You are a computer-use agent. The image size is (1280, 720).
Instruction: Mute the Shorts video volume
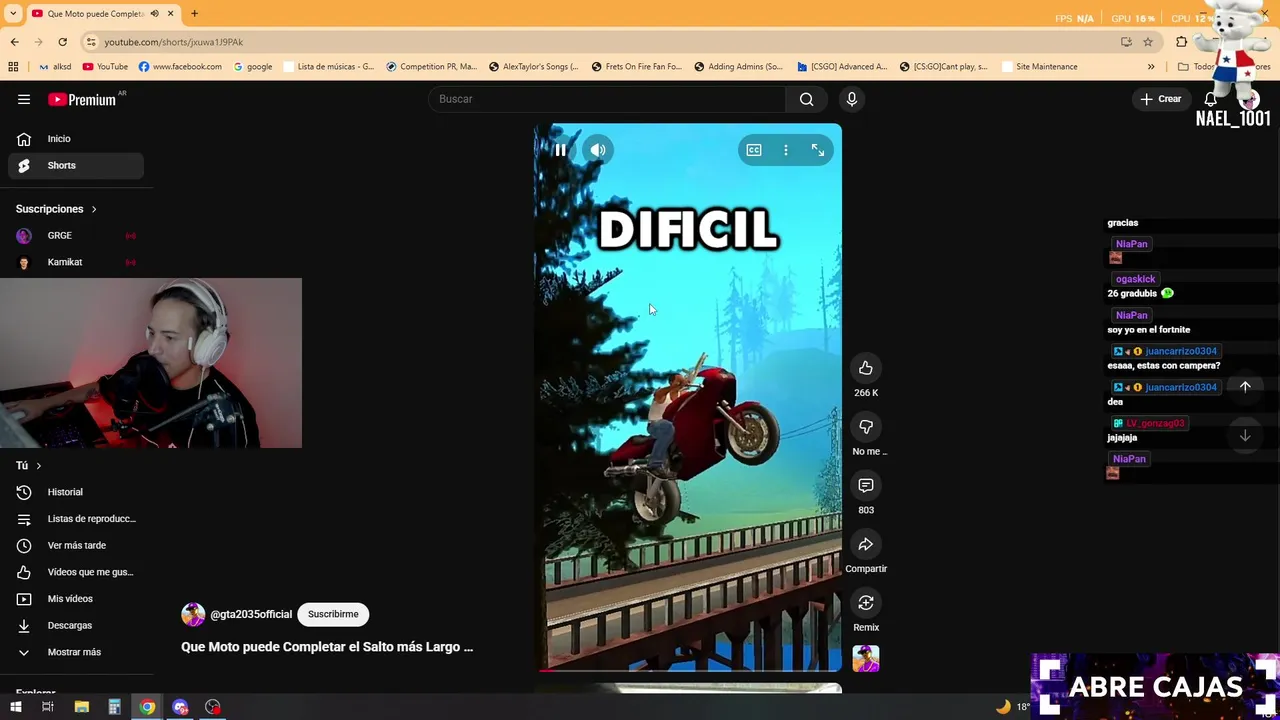[598, 150]
